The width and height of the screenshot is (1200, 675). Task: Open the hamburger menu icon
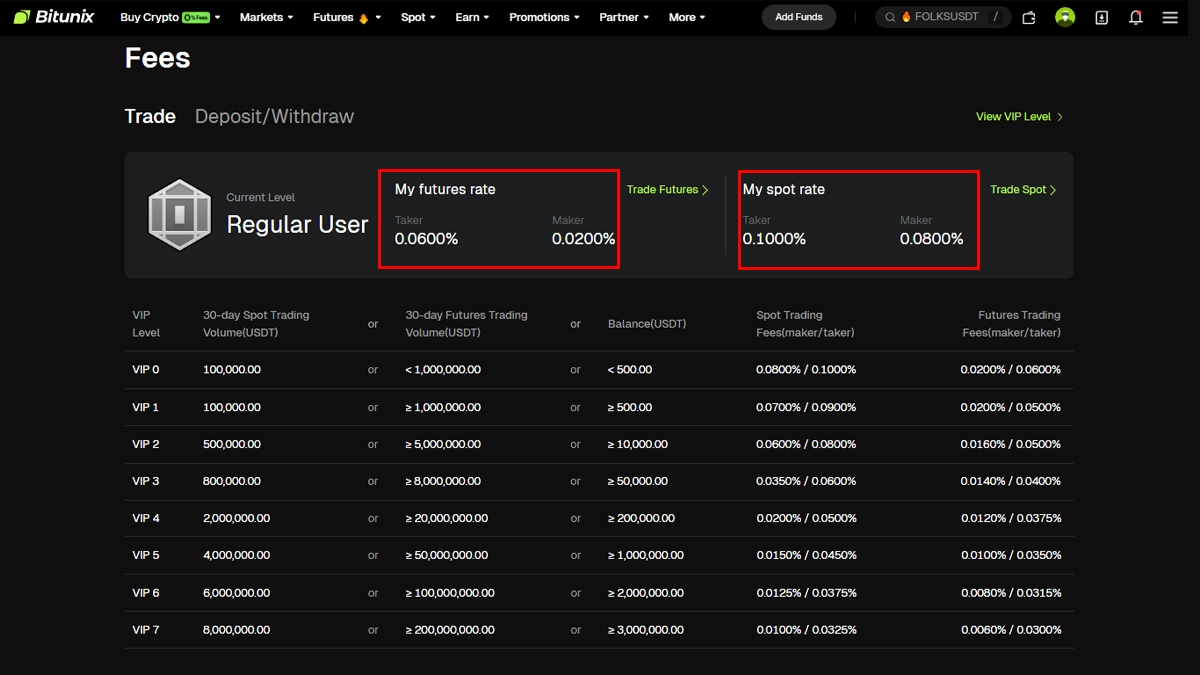1170,17
